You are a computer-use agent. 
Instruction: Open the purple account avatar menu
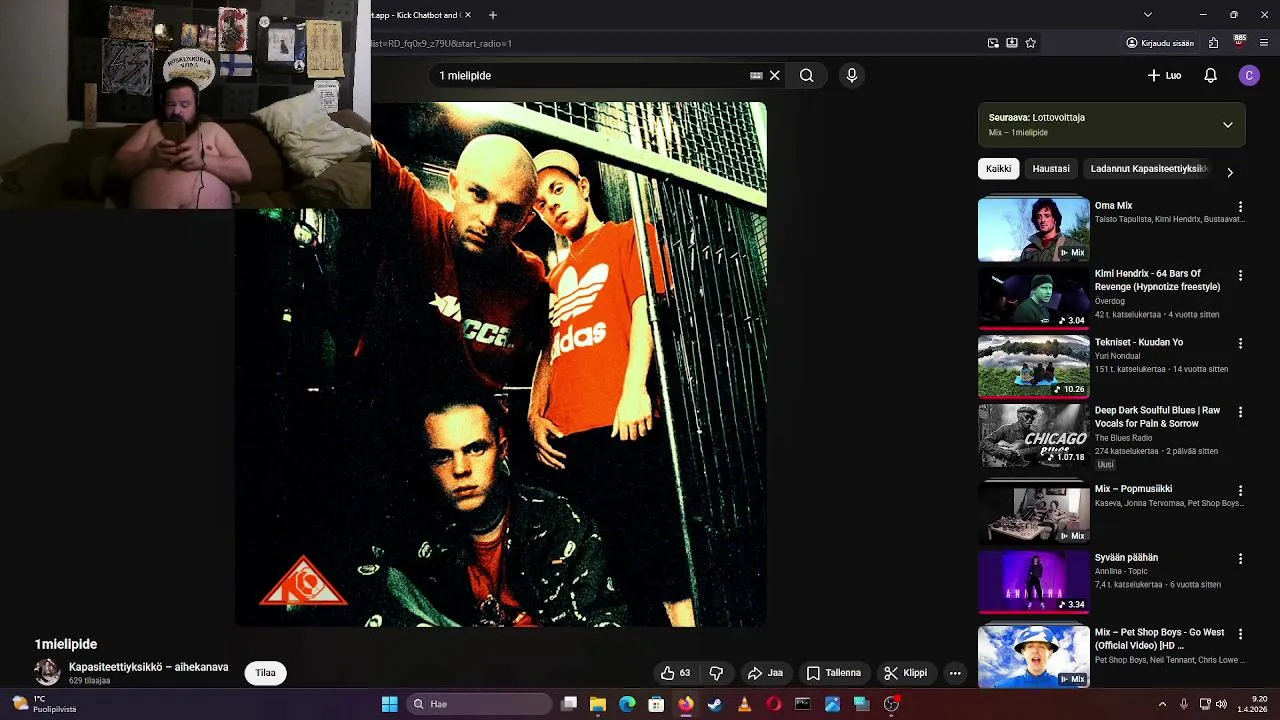[1249, 75]
